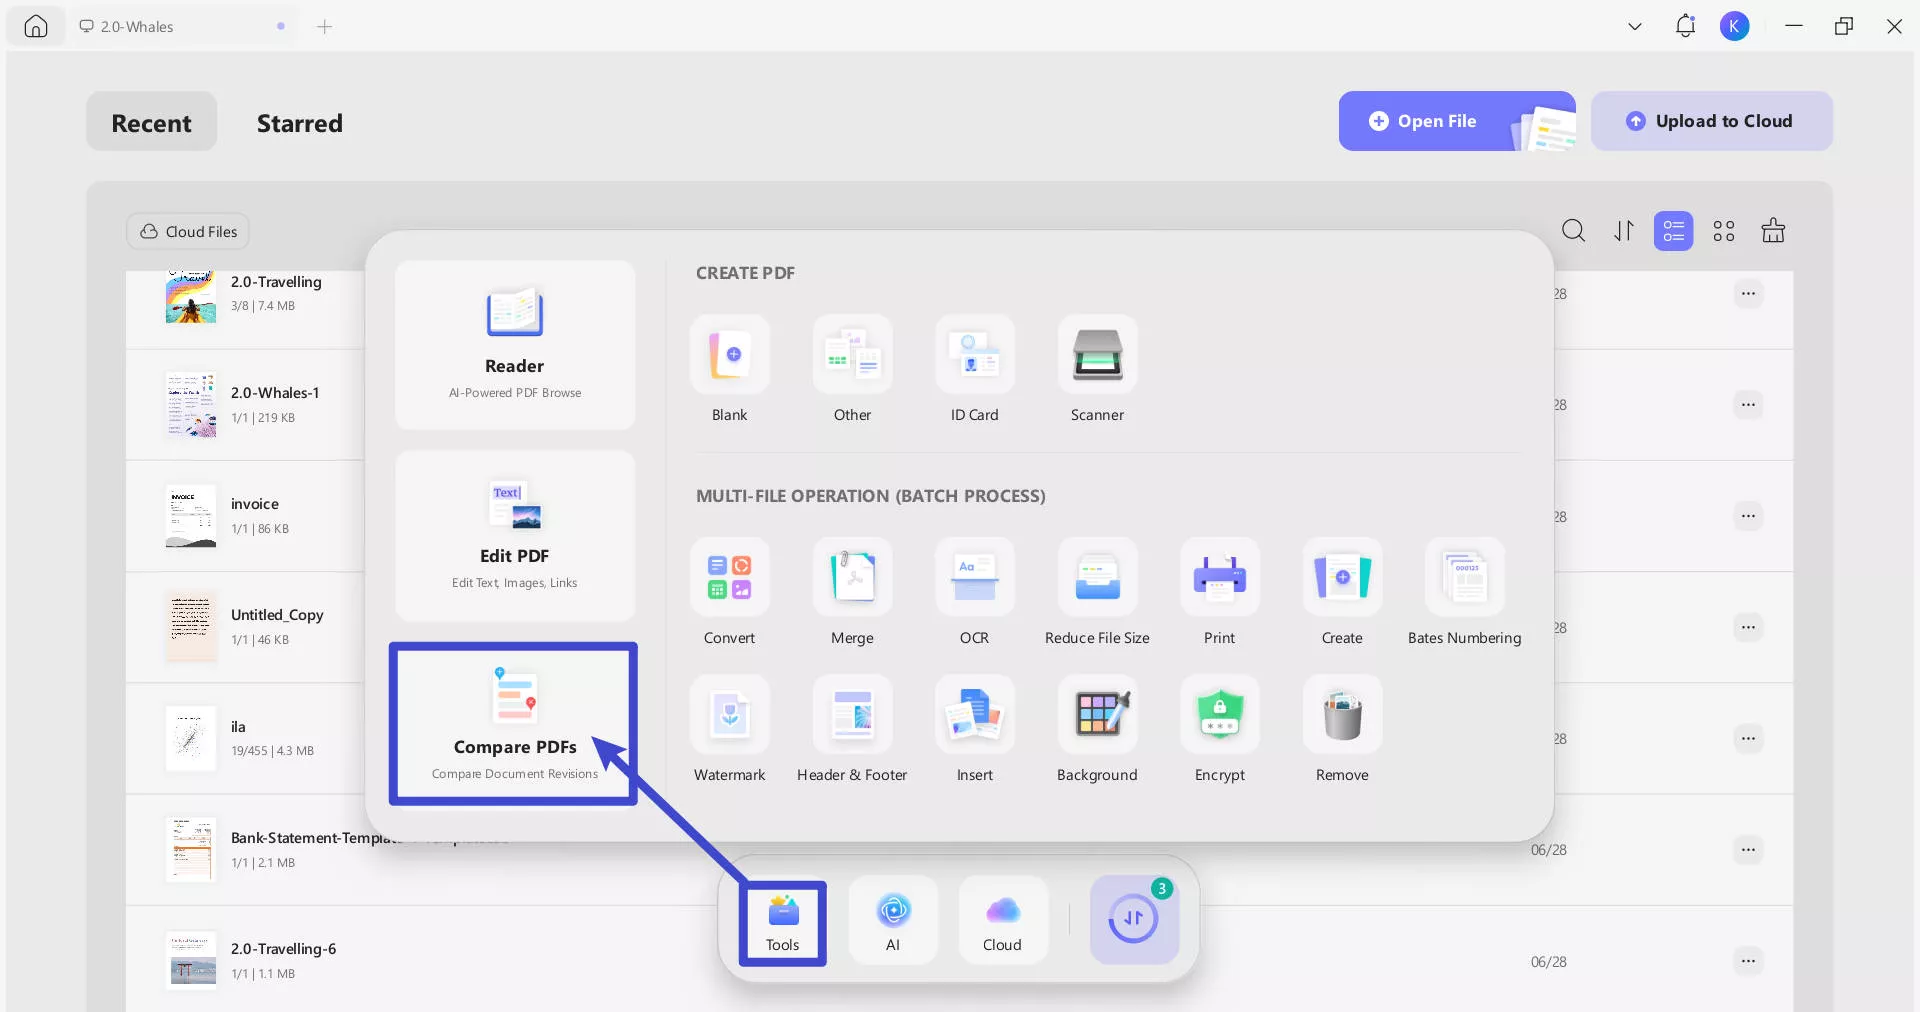Screen dimensions: 1920x1012
Task: Select the Recent tab
Action: pos(151,123)
